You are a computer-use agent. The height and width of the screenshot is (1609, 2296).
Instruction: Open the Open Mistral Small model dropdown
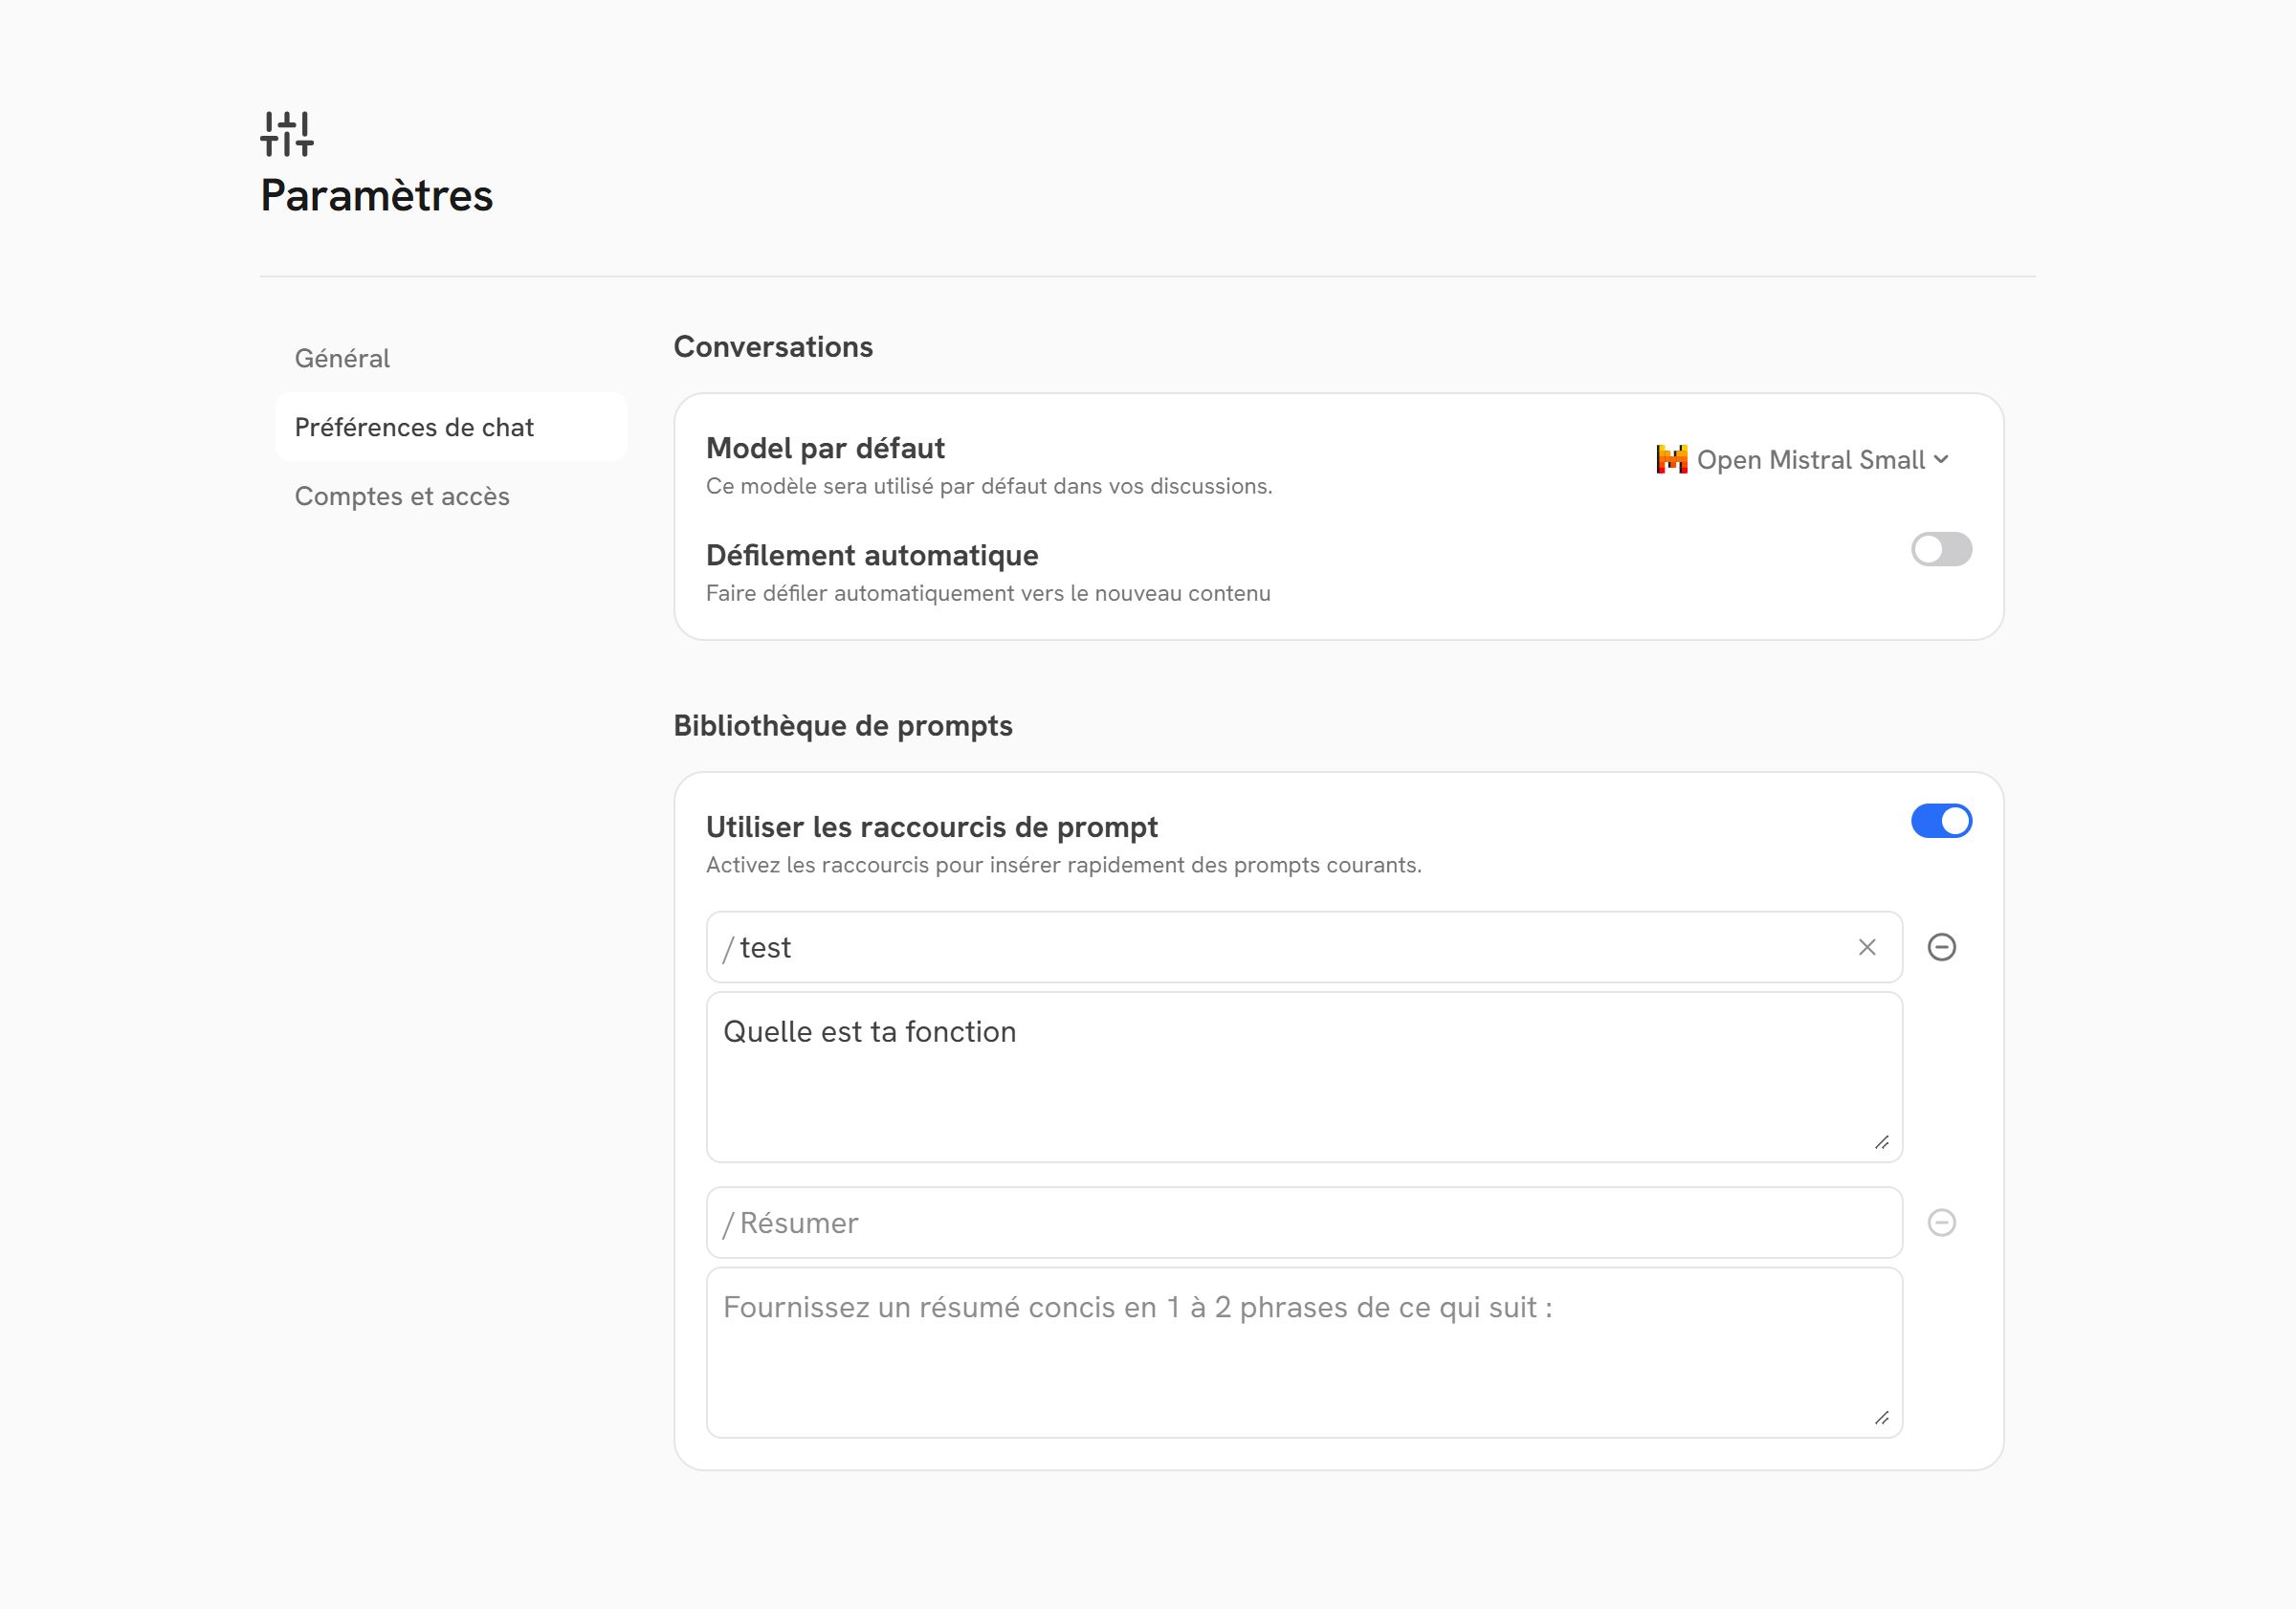[1810, 459]
